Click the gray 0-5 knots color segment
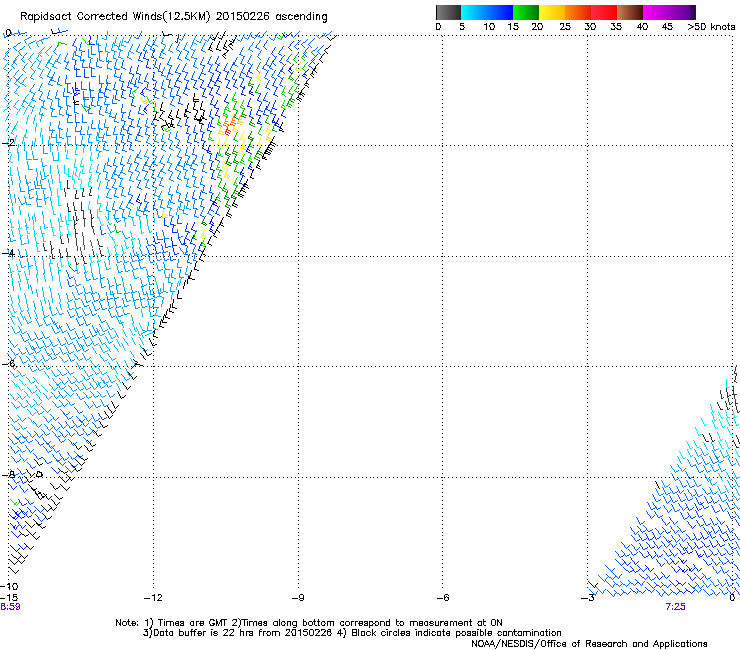 (x=448, y=12)
